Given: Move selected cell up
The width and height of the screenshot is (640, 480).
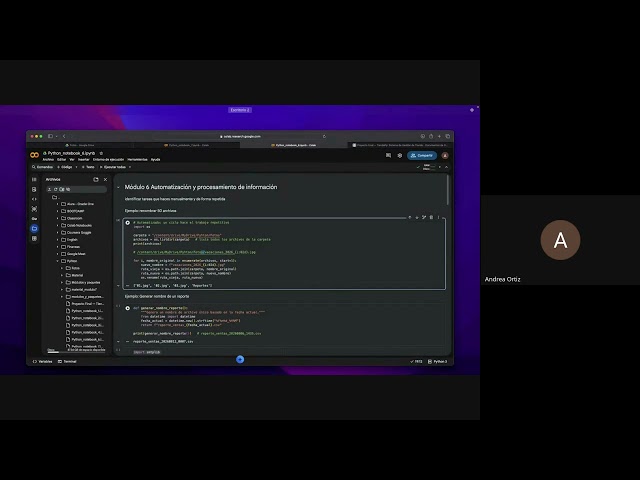Looking at the screenshot, I should [x=409, y=218].
